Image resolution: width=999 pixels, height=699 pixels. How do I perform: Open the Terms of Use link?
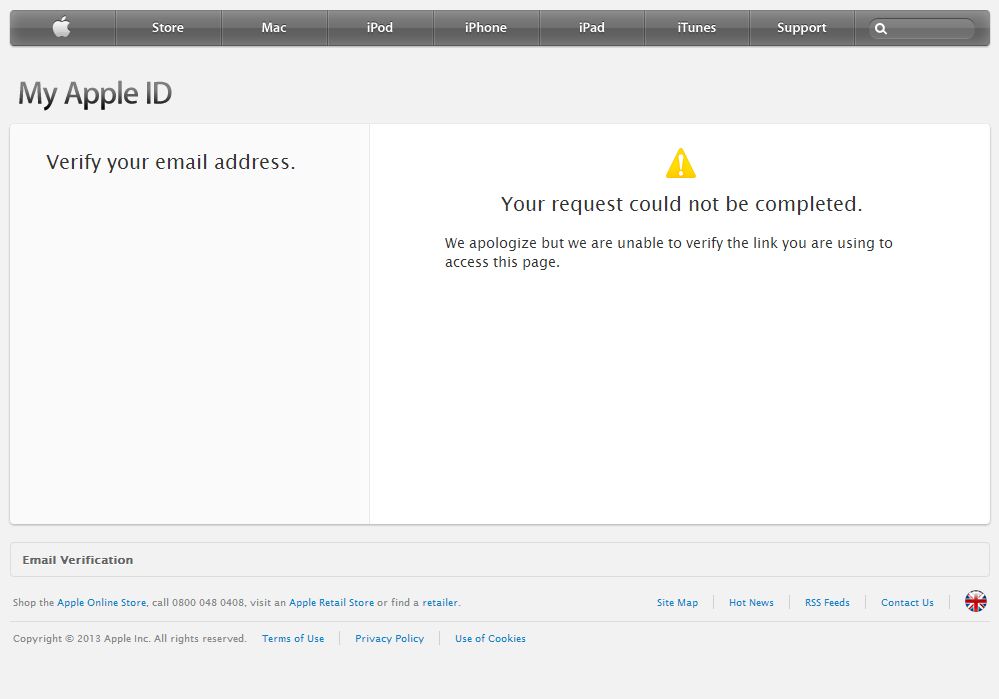[x=293, y=638]
